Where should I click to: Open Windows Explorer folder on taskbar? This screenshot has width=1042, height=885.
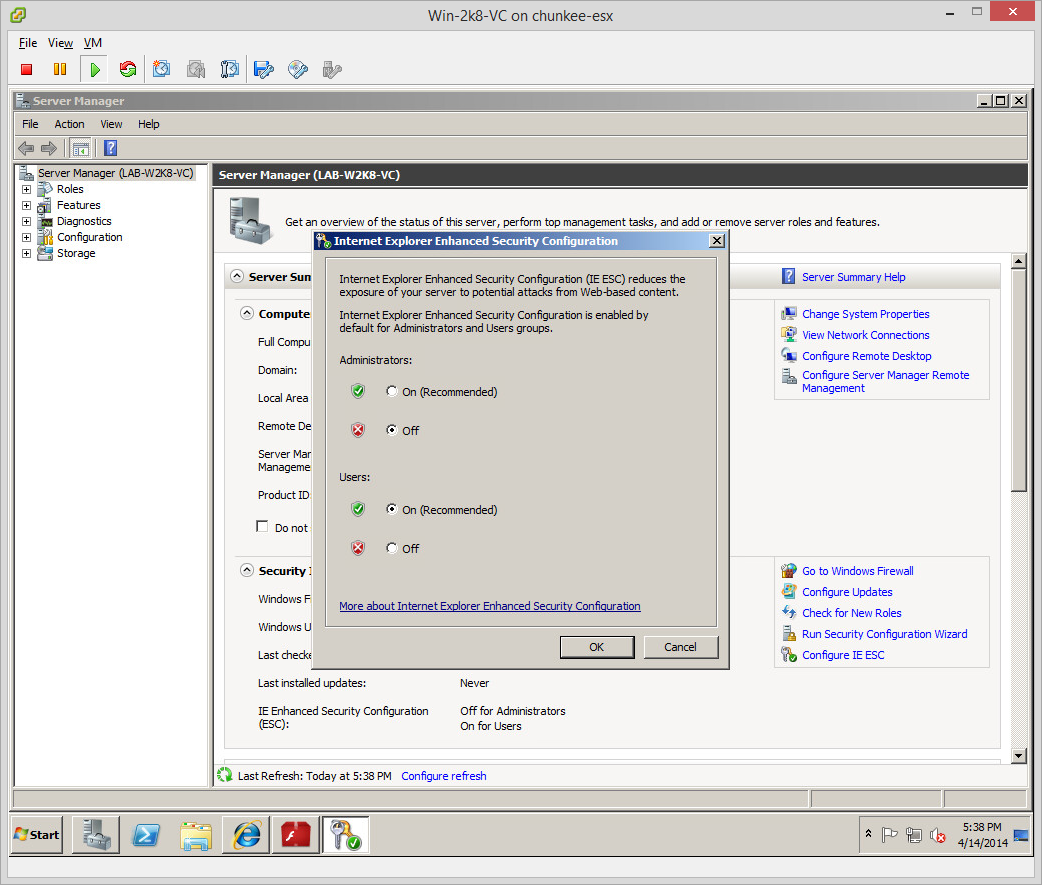(x=196, y=834)
